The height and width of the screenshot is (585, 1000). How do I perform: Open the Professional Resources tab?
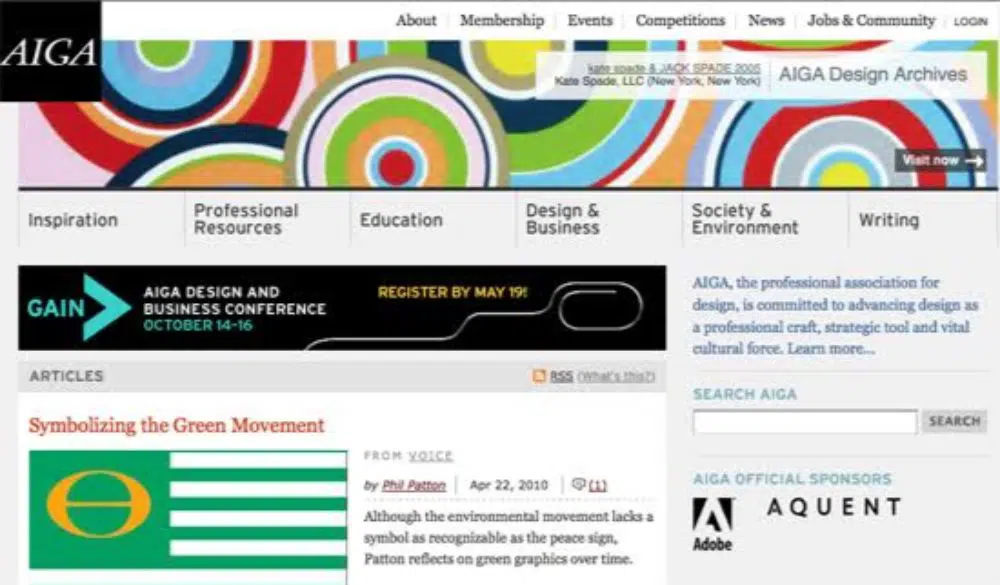click(x=246, y=219)
